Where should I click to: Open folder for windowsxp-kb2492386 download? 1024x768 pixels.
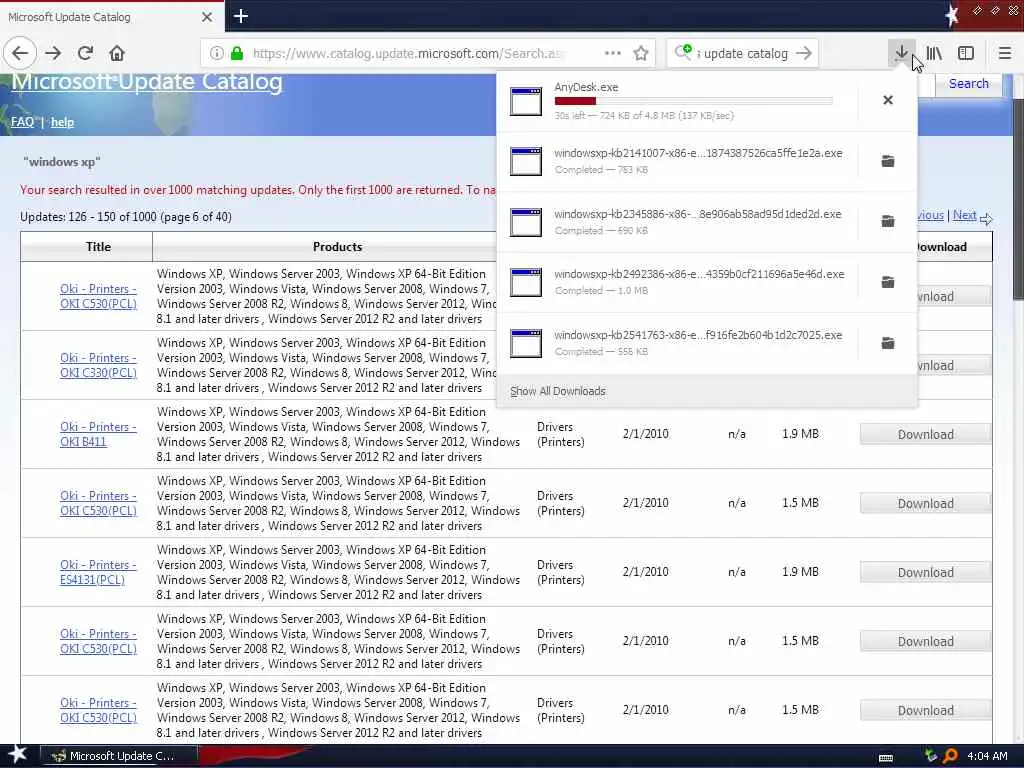(x=888, y=282)
